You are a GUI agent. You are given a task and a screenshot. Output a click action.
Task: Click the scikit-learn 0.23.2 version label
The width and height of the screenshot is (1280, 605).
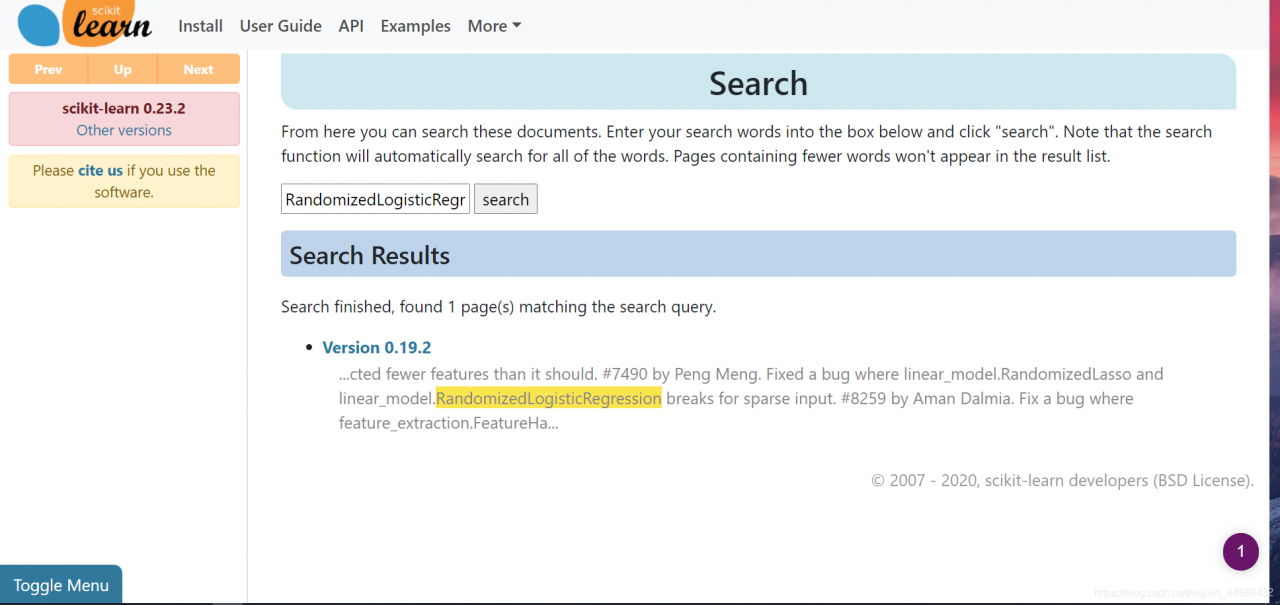pyautogui.click(x=124, y=108)
